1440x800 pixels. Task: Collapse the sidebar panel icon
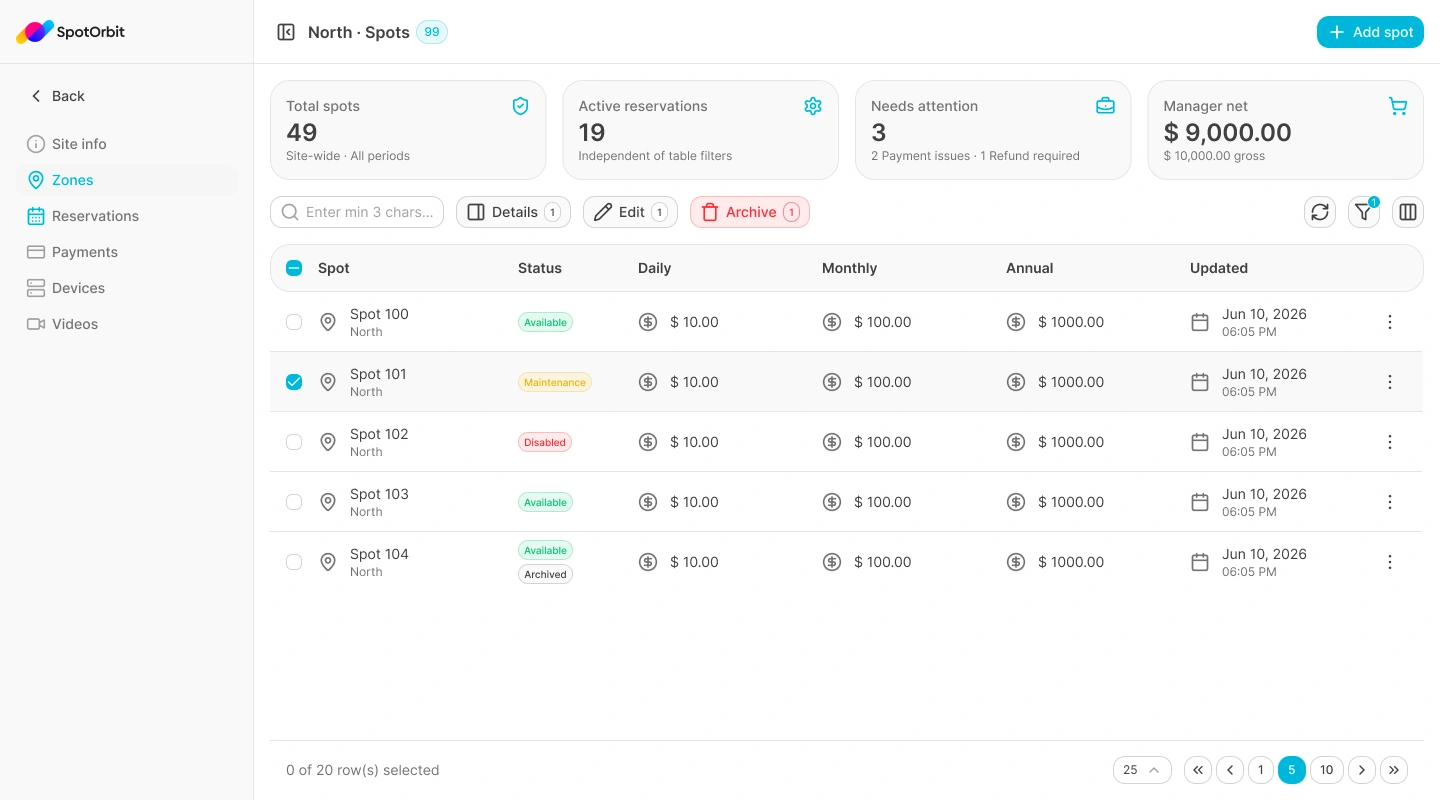click(286, 32)
